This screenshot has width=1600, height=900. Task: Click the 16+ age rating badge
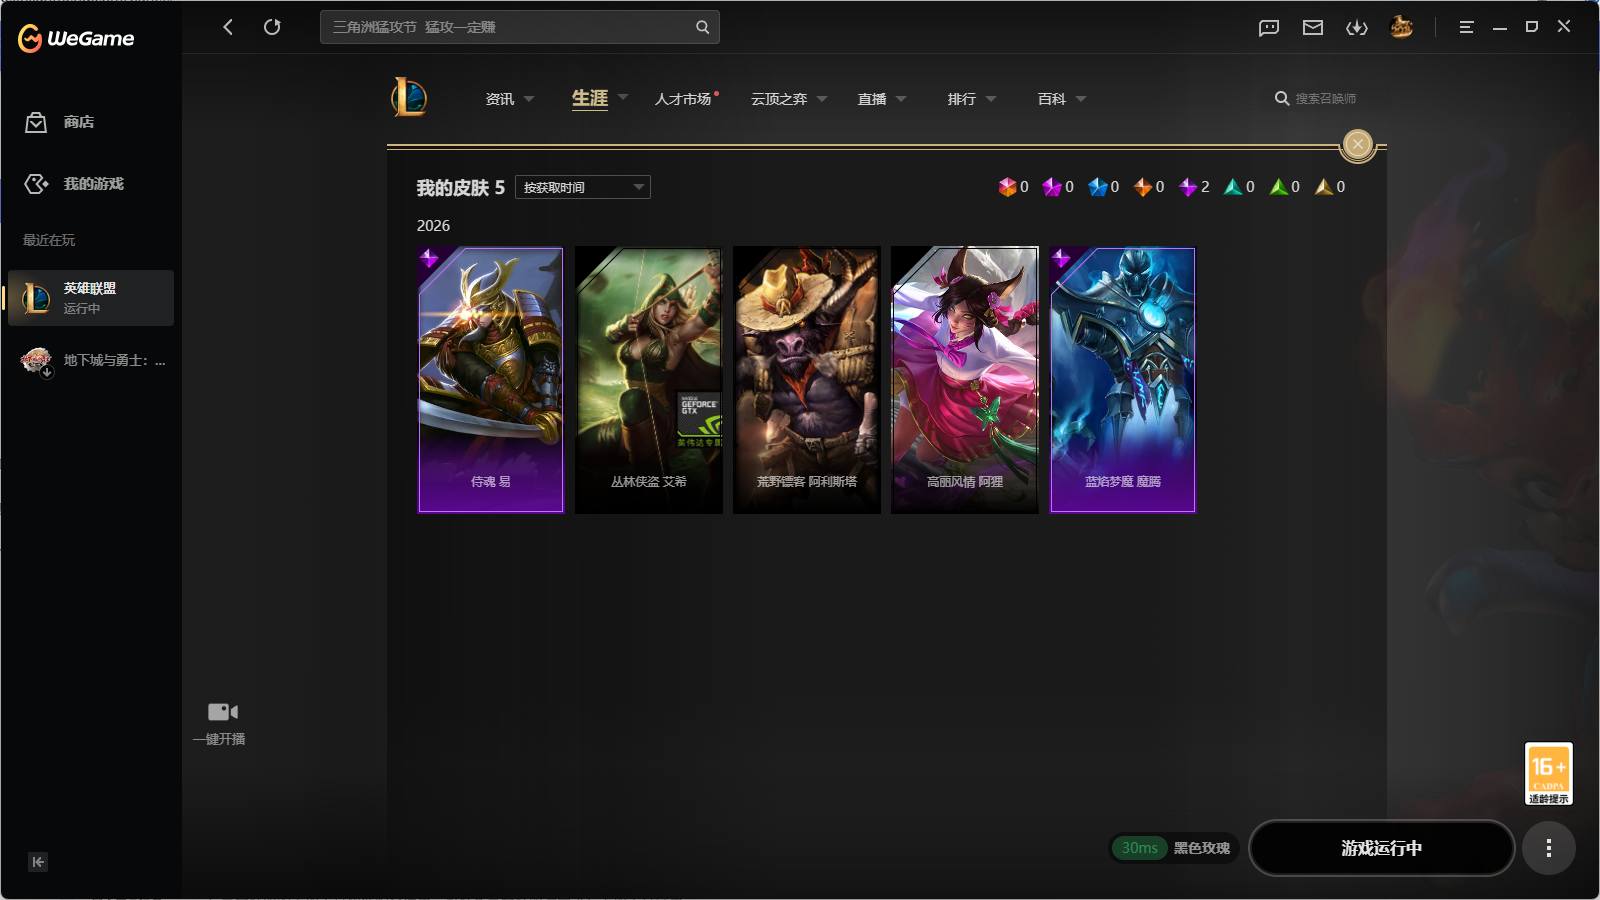click(1549, 773)
